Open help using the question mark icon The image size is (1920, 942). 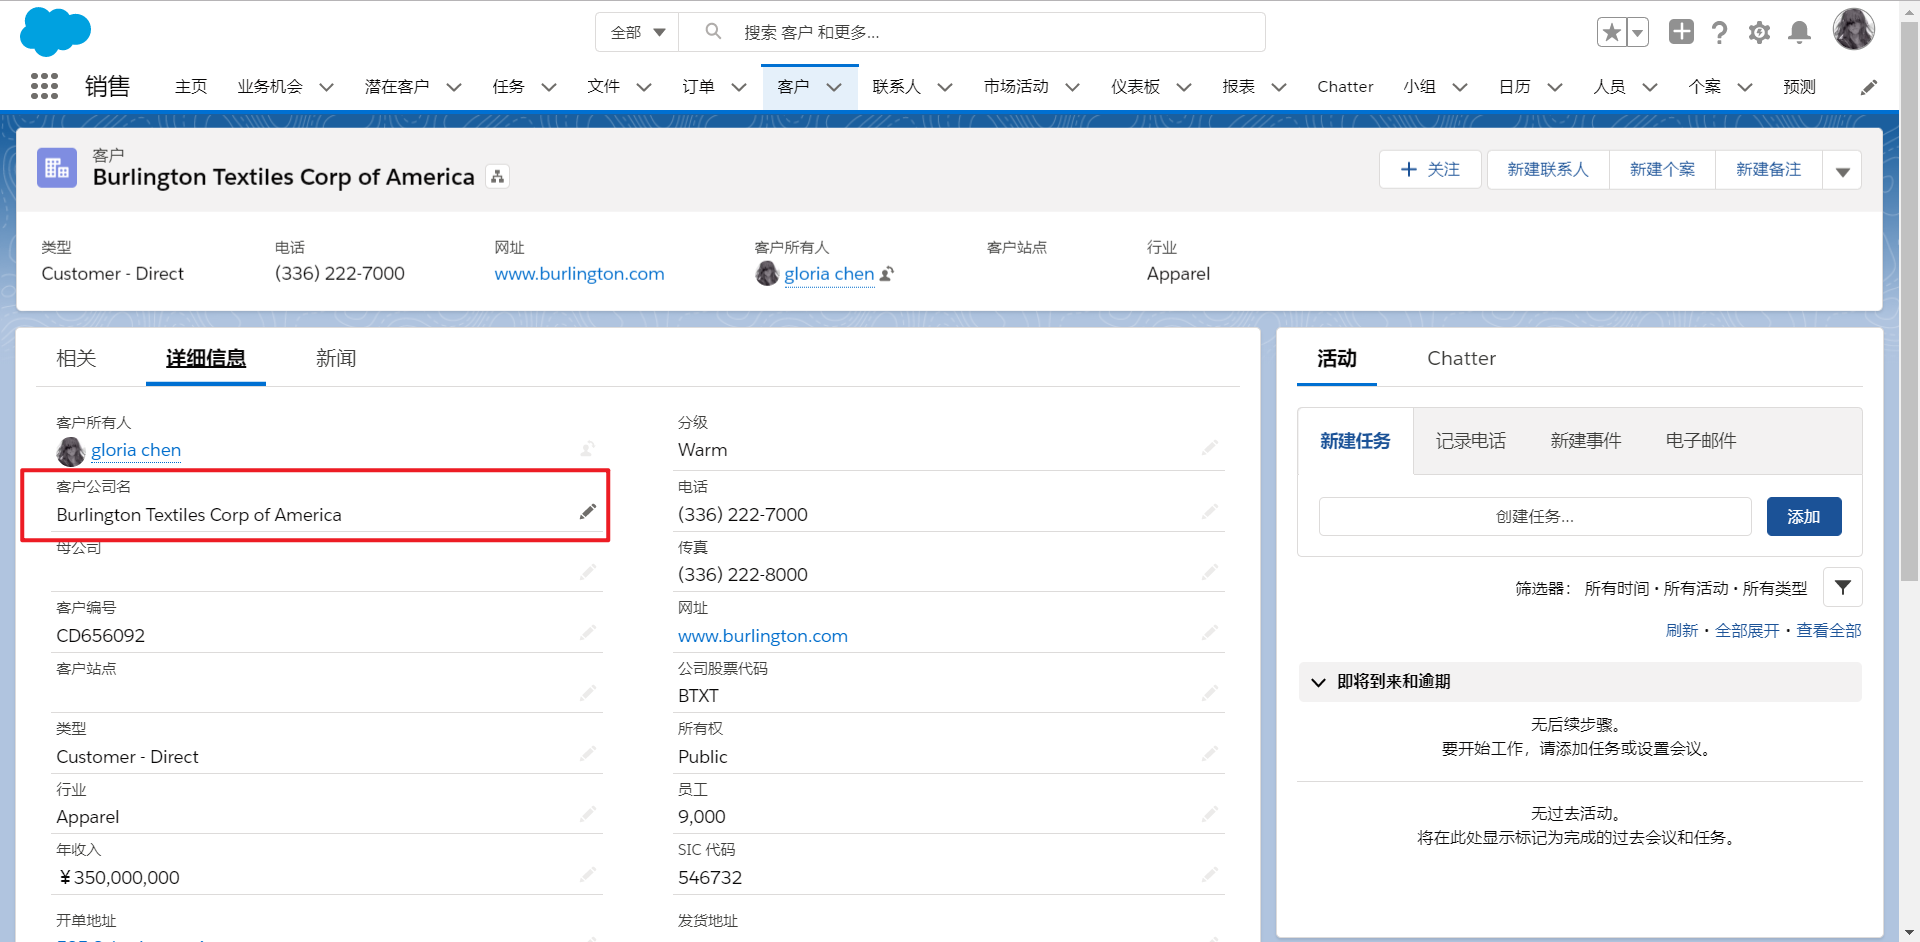coord(1720,32)
